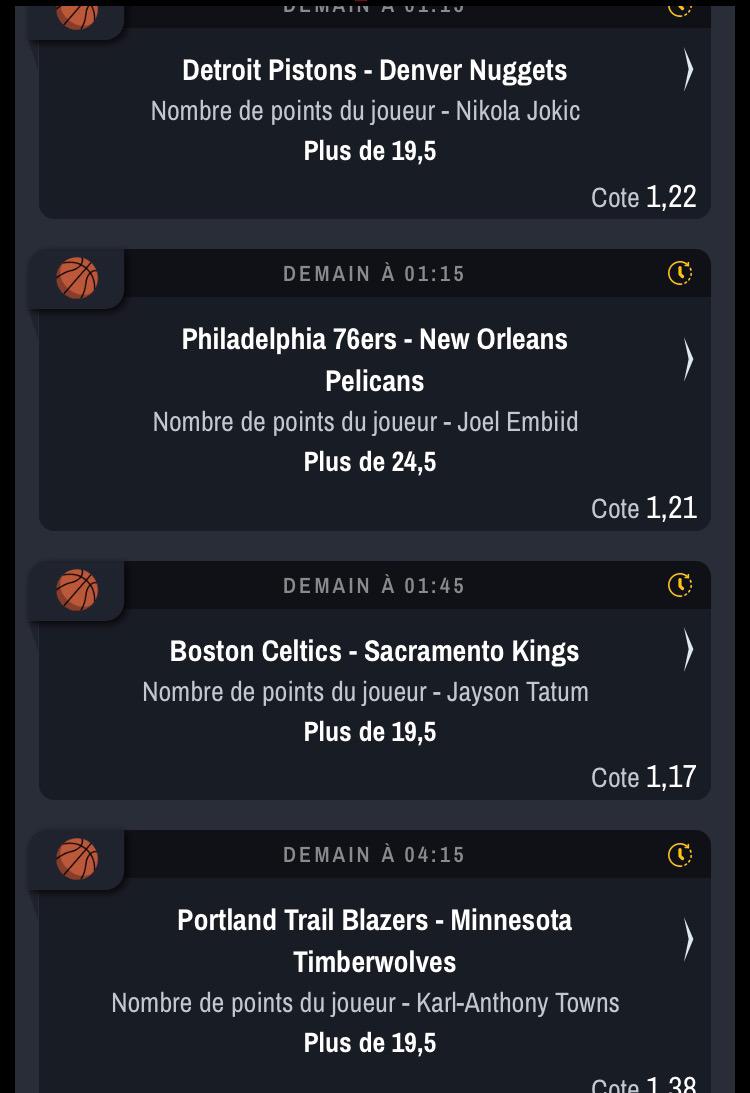750x1093 pixels.
Task: Open Philadelphia 76ers - New Orleans Pelicans title
Action: [374, 360]
